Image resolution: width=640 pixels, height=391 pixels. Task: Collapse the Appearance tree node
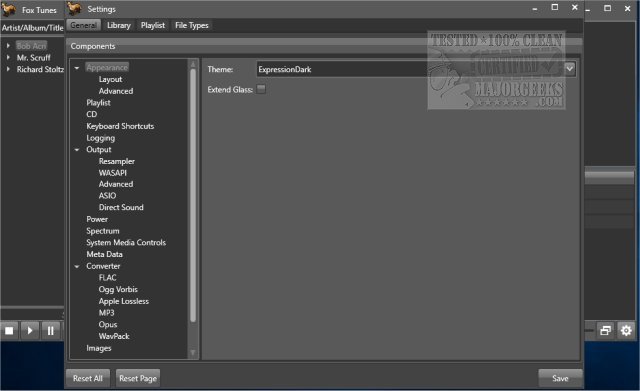pyautogui.click(x=77, y=68)
